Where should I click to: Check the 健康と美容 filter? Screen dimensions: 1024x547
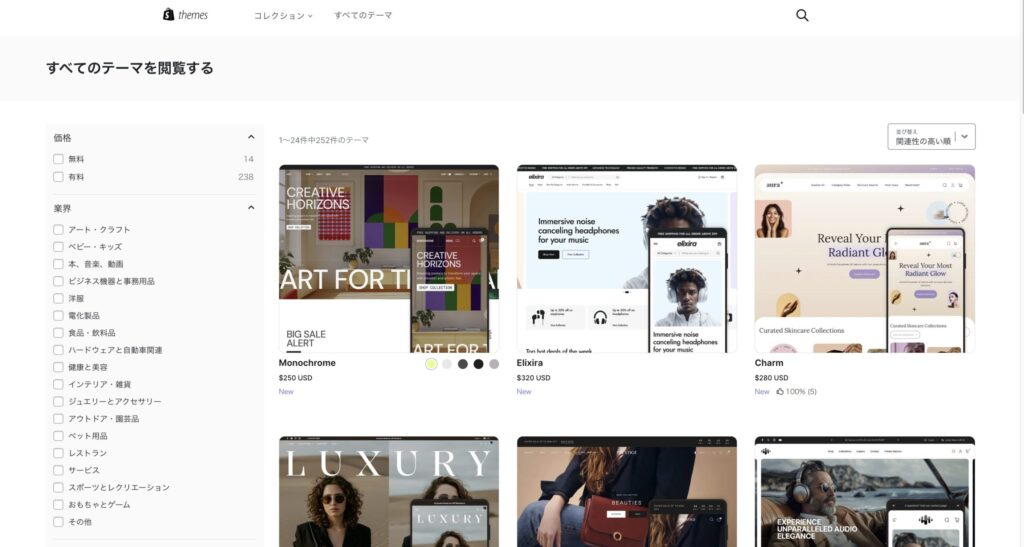(x=58, y=367)
